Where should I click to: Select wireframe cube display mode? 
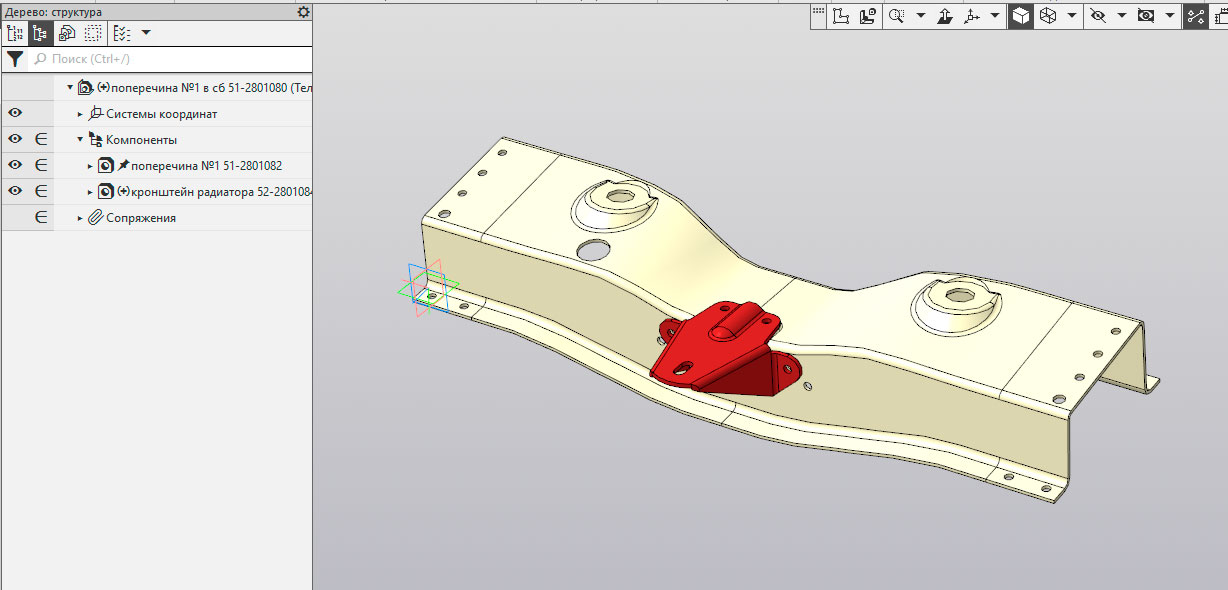tap(1048, 16)
